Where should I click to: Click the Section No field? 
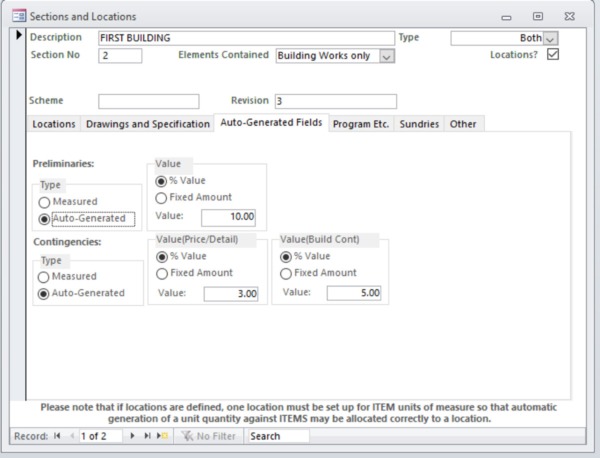(x=120, y=56)
